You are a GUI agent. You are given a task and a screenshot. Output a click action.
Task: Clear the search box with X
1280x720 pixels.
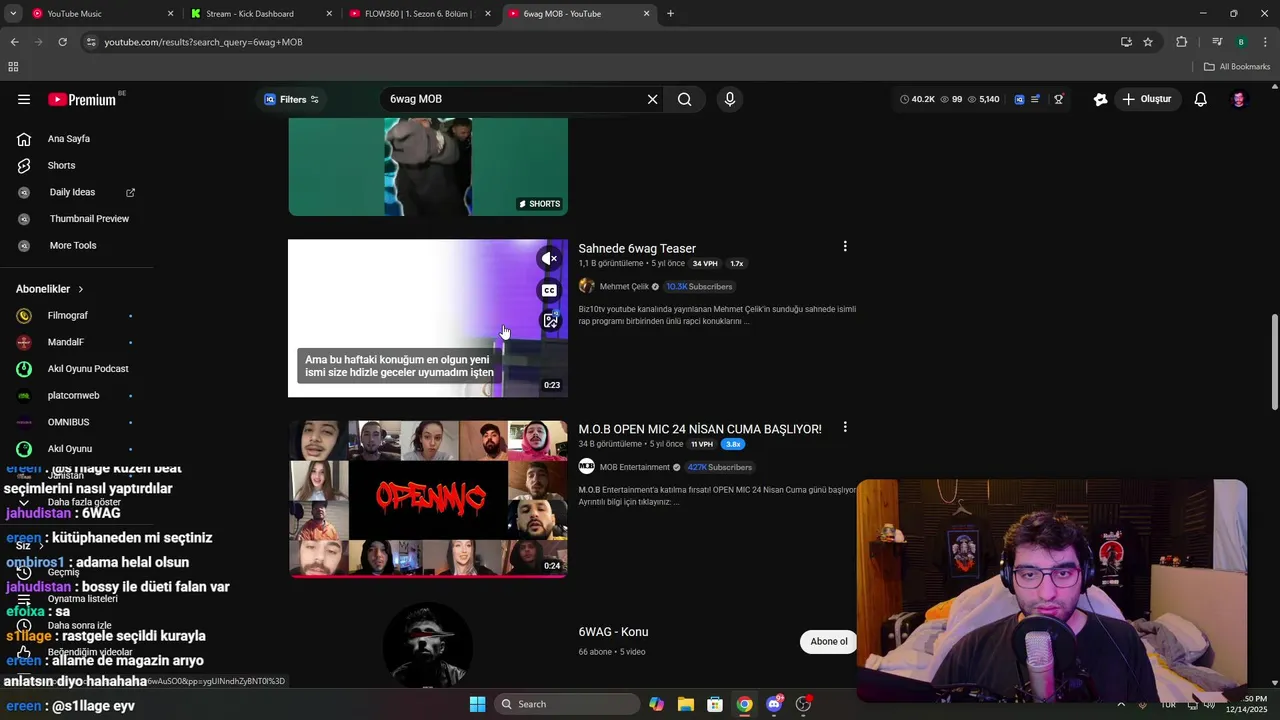point(652,99)
